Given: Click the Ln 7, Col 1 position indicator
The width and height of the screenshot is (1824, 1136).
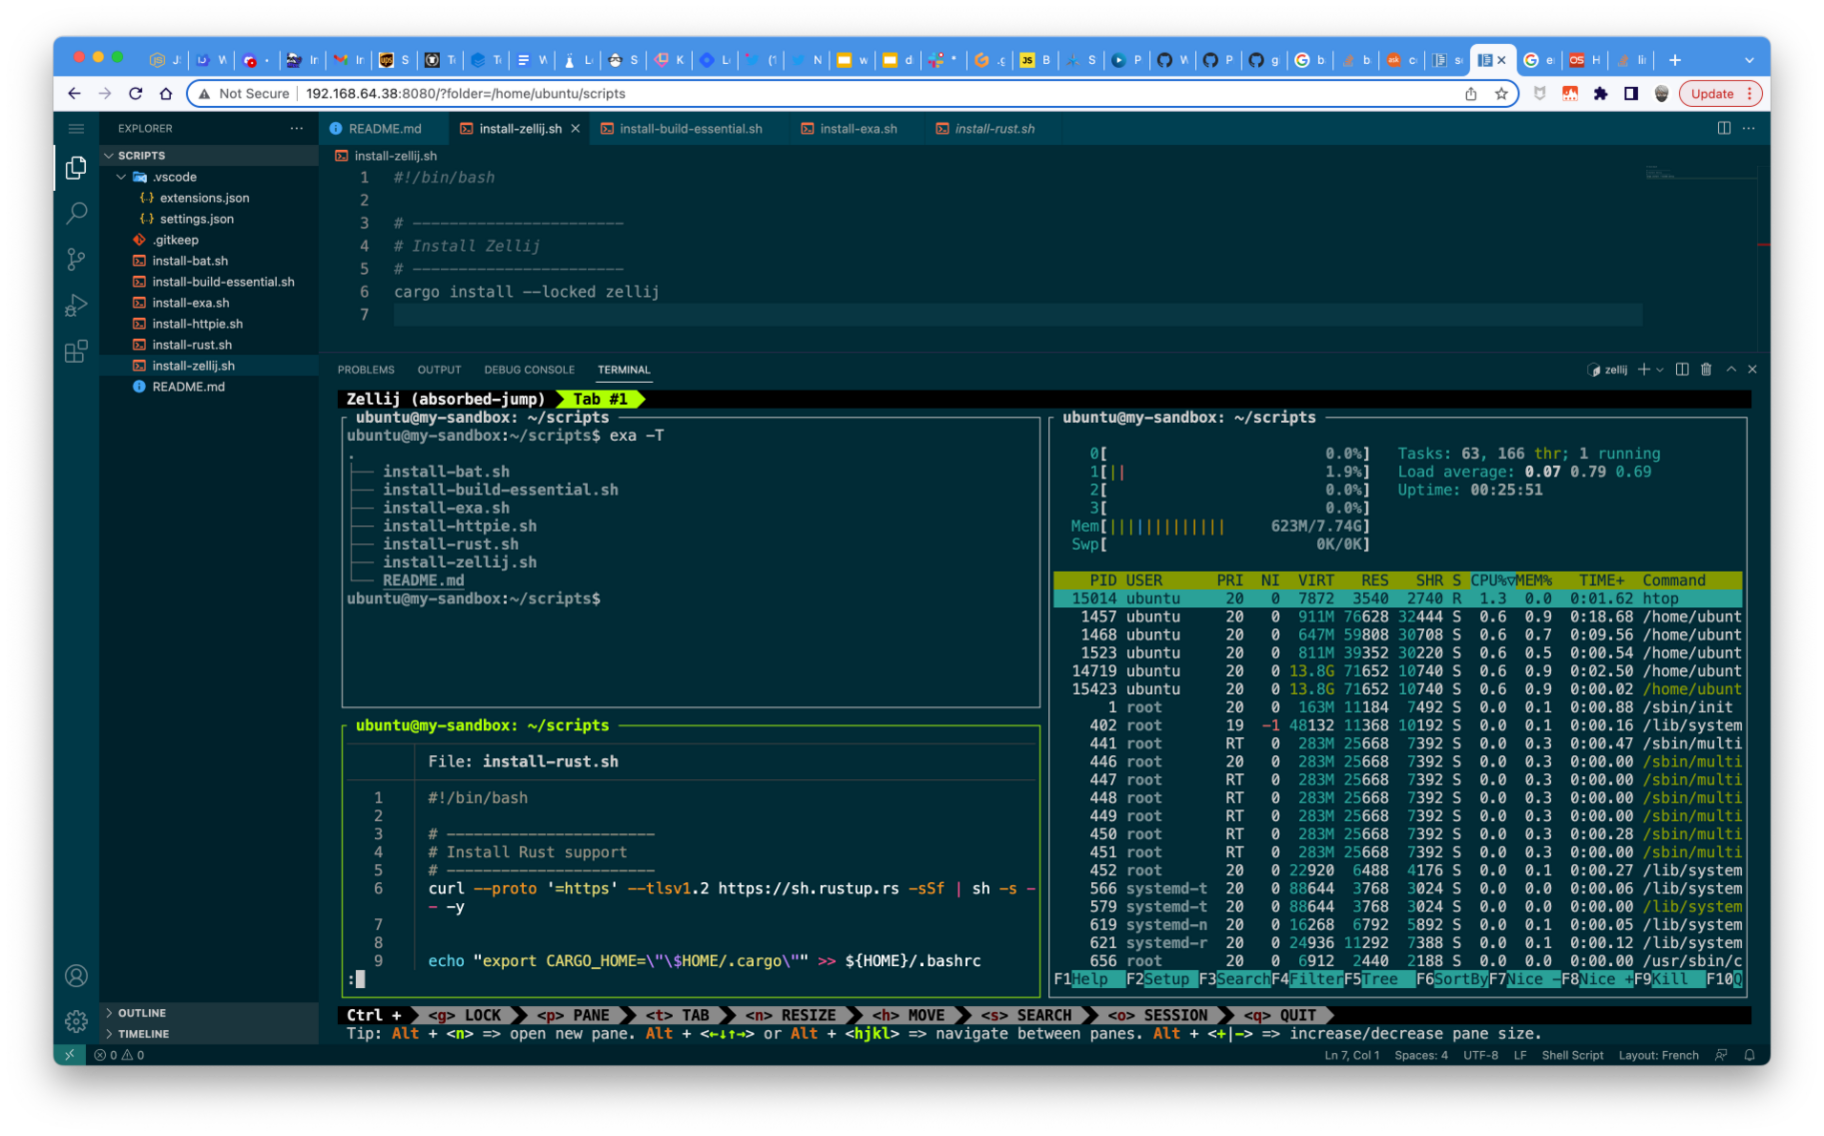Looking at the screenshot, I should [1351, 1054].
